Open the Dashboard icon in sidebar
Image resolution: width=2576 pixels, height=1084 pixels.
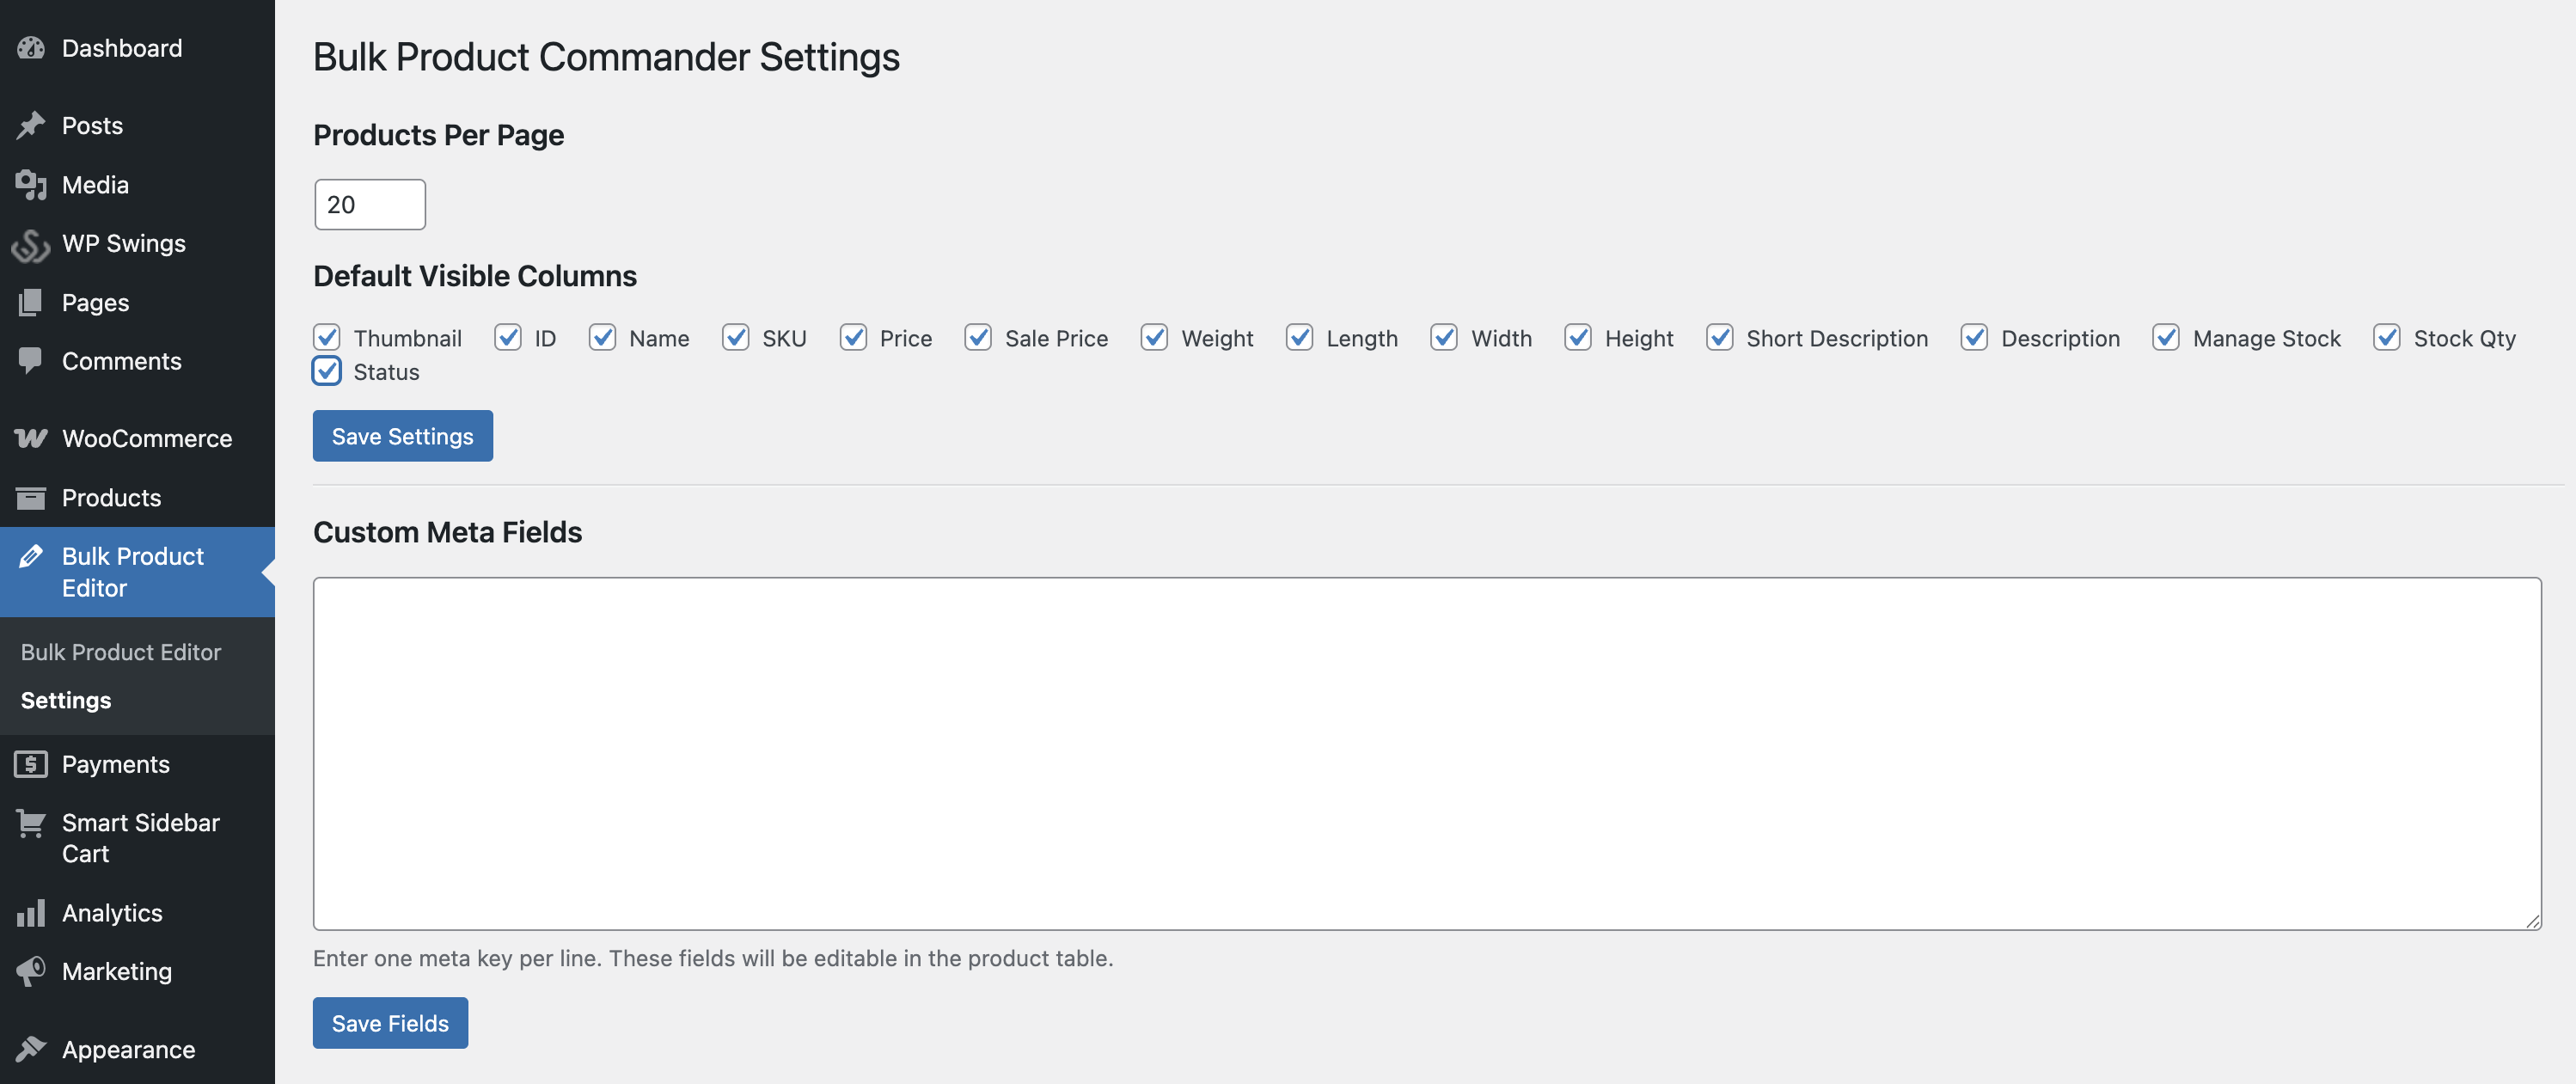tap(31, 47)
